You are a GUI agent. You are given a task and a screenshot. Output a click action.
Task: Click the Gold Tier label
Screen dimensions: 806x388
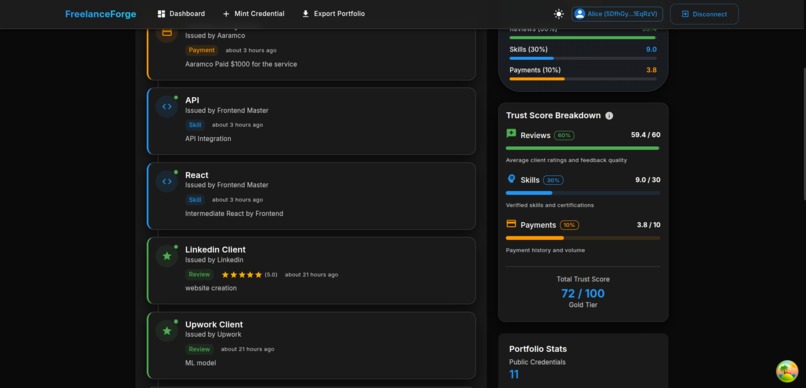tap(583, 305)
